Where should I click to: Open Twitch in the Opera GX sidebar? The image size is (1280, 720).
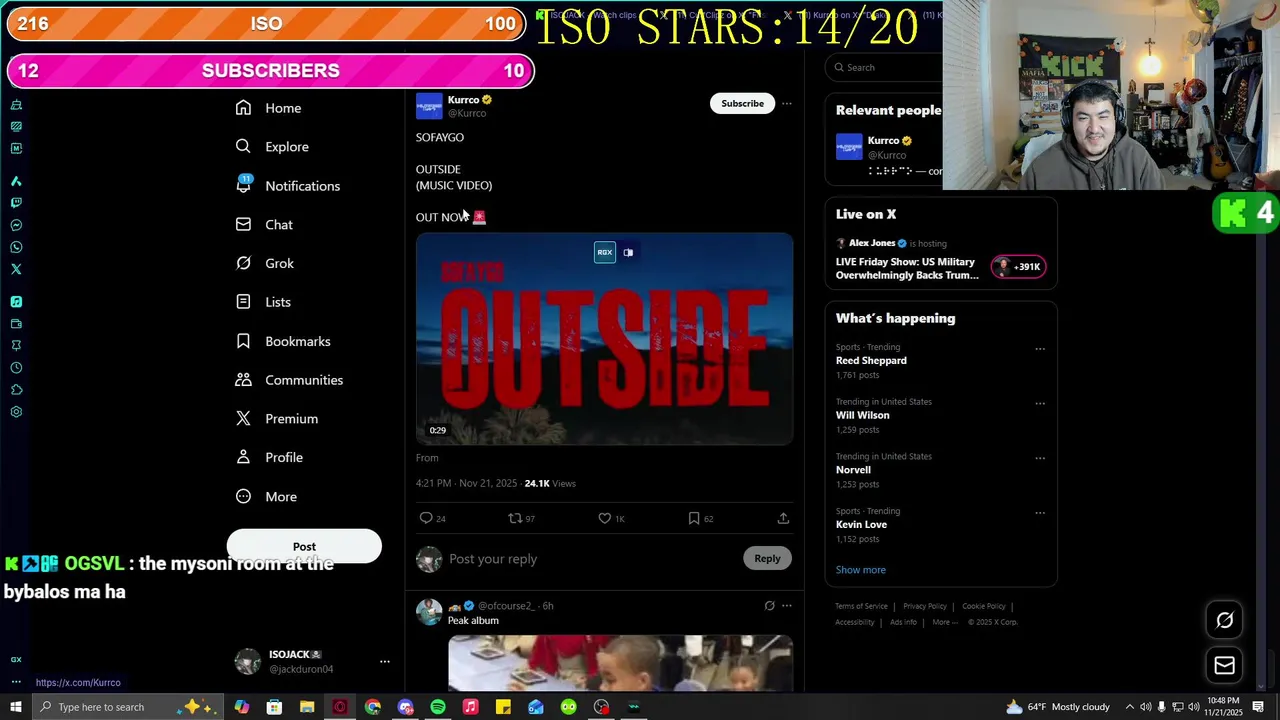click(x=16, y=203)
